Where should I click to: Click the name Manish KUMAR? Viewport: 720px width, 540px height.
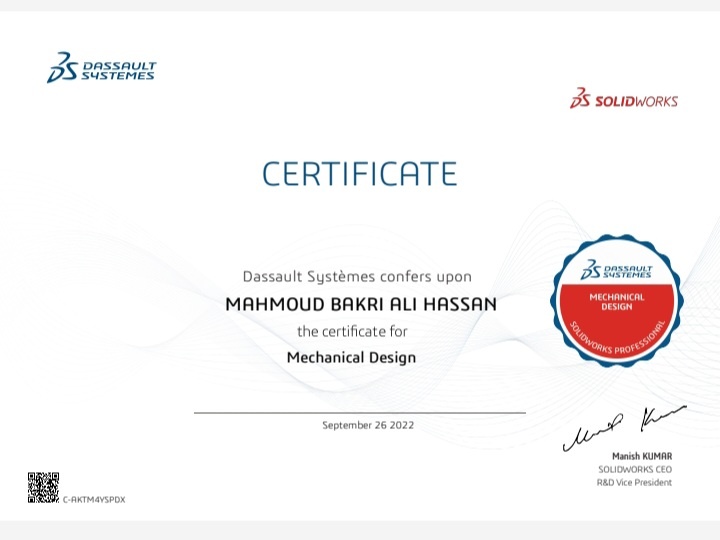coord(642,456)
